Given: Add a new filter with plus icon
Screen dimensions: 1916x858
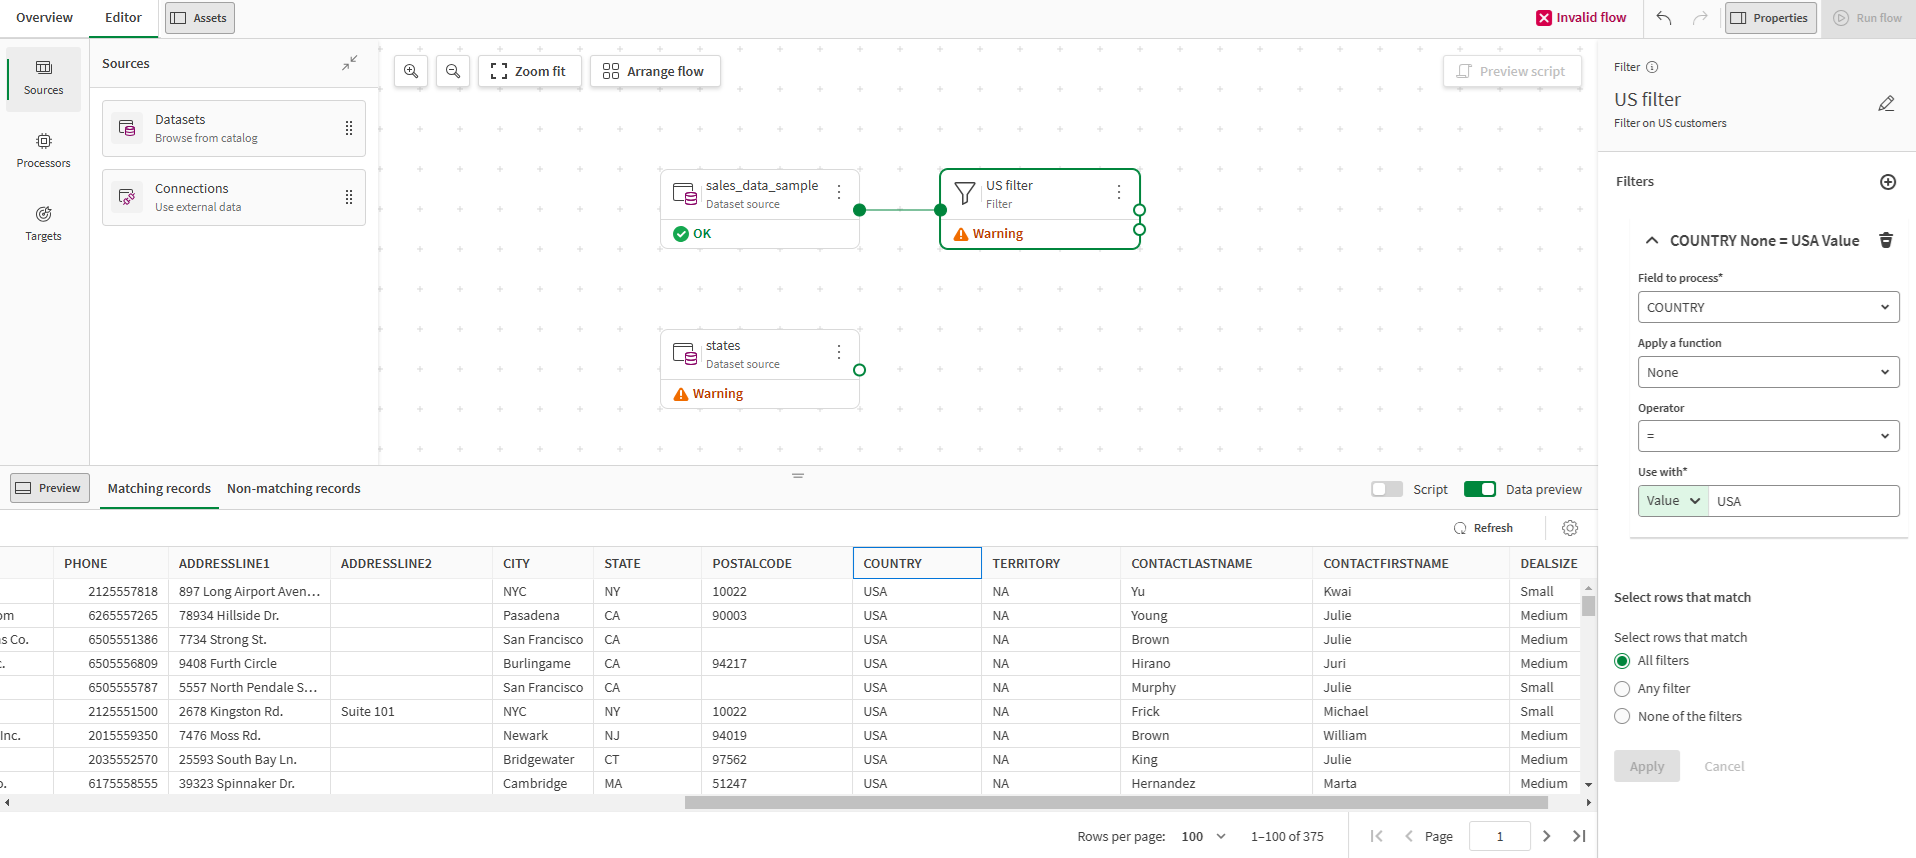Looking at the screenshot, I should tap(1887, 182).
